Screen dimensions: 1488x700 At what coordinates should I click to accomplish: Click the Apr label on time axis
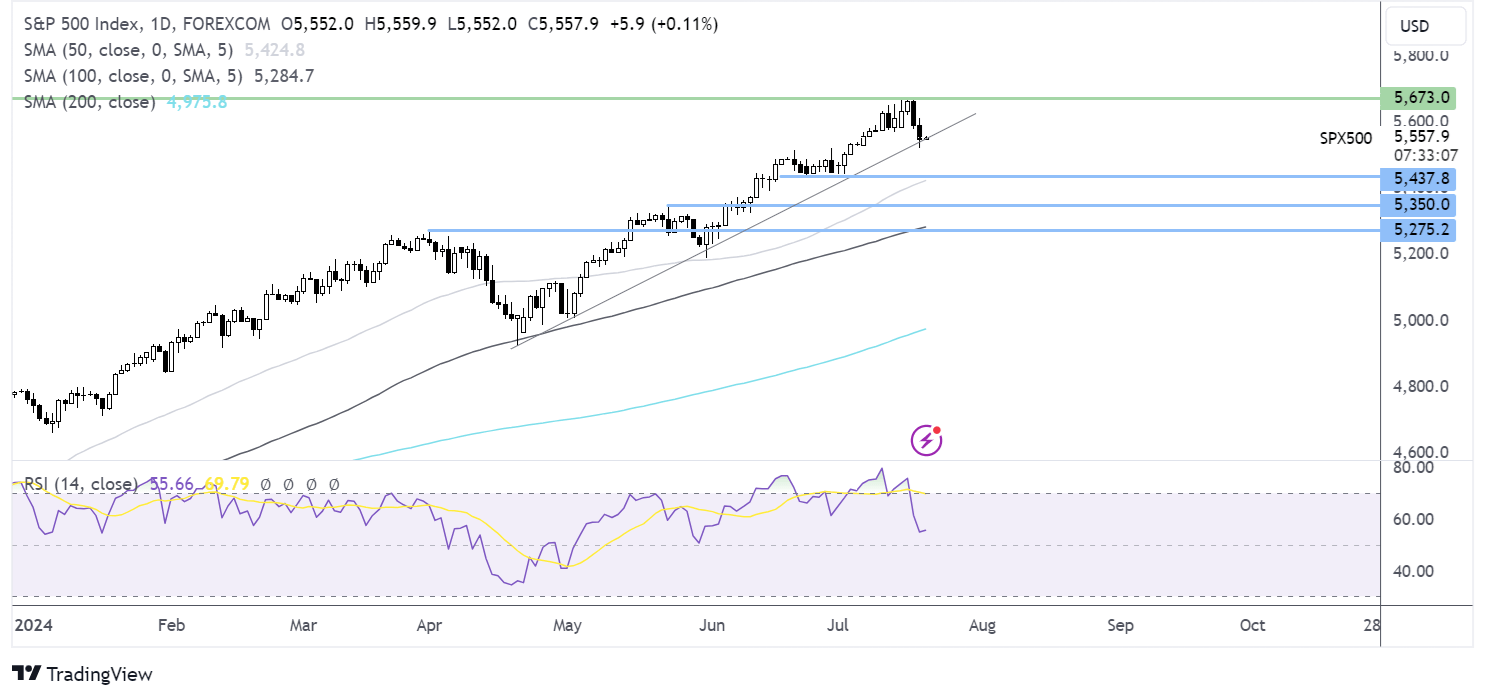pyautogui.click(x=430, y=625)
